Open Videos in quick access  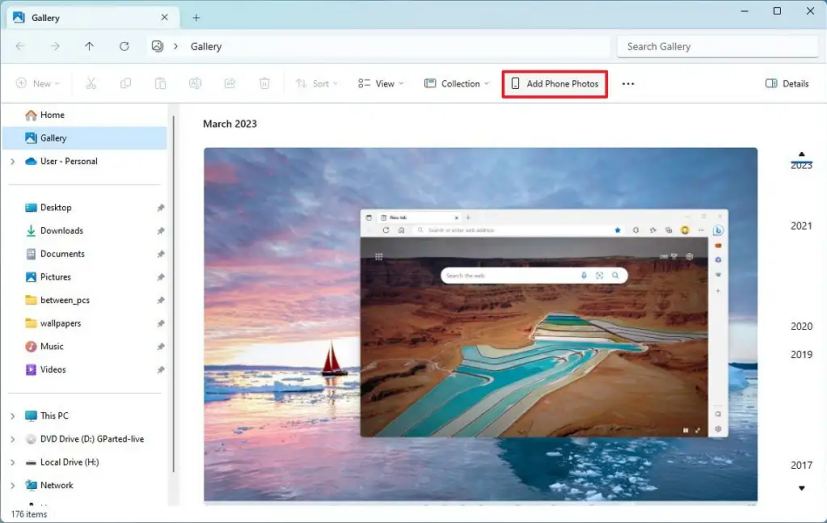(x=53, y=370)
